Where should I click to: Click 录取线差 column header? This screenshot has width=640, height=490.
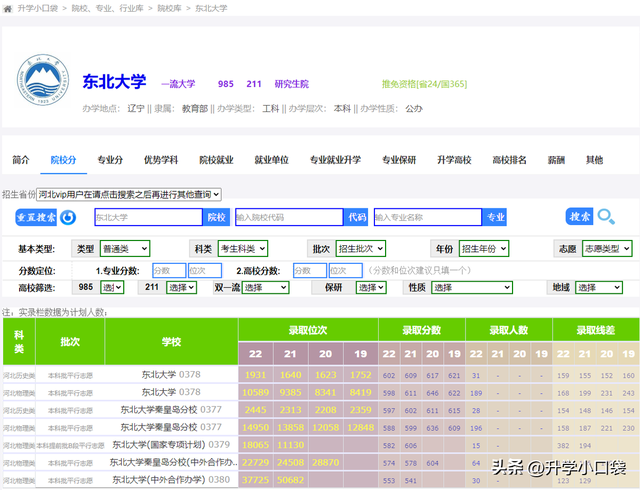[x=596, y=330]
